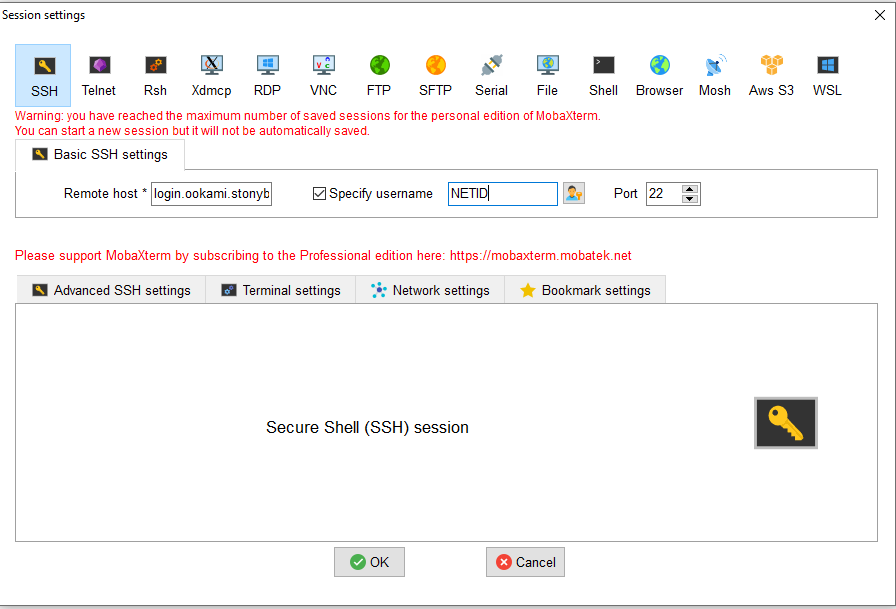Click the 'Remote host *' label
Image resolution: width=896 pixels, height=609 pixels.
click(105, 194)
